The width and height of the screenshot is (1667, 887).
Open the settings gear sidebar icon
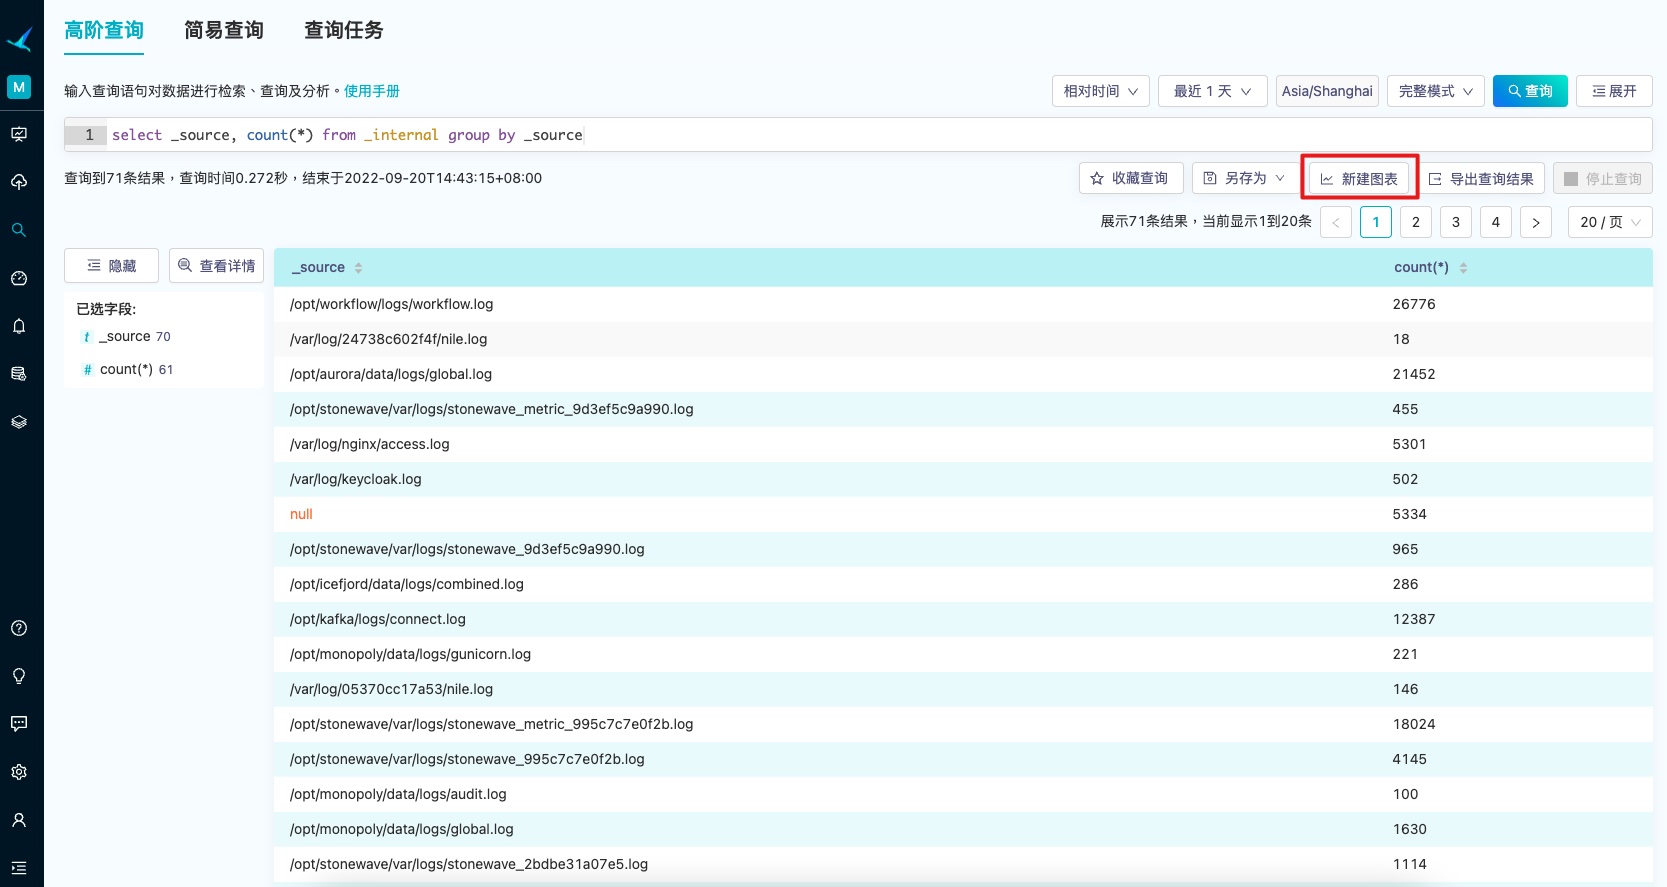19,772
